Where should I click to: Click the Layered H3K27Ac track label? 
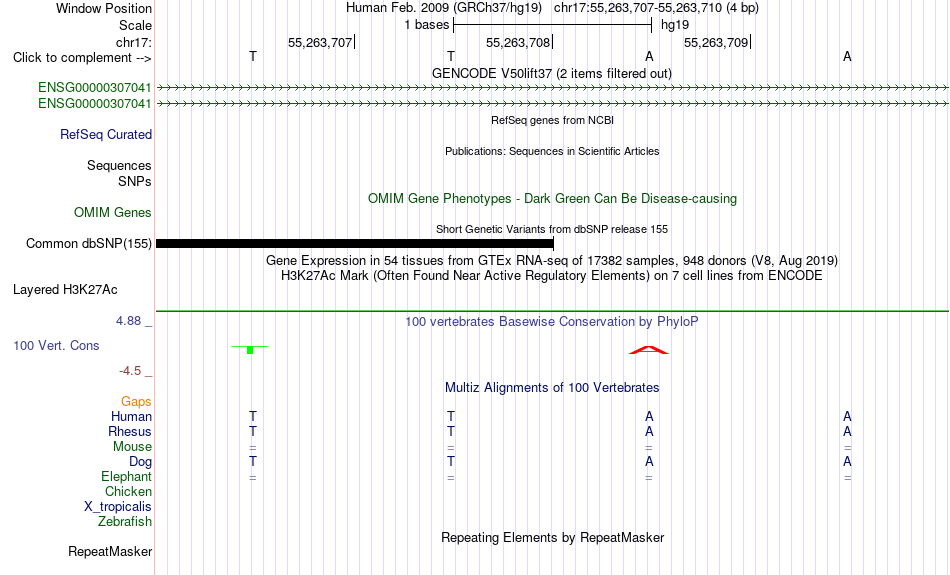pyautogui.click(x=65, y=290)
